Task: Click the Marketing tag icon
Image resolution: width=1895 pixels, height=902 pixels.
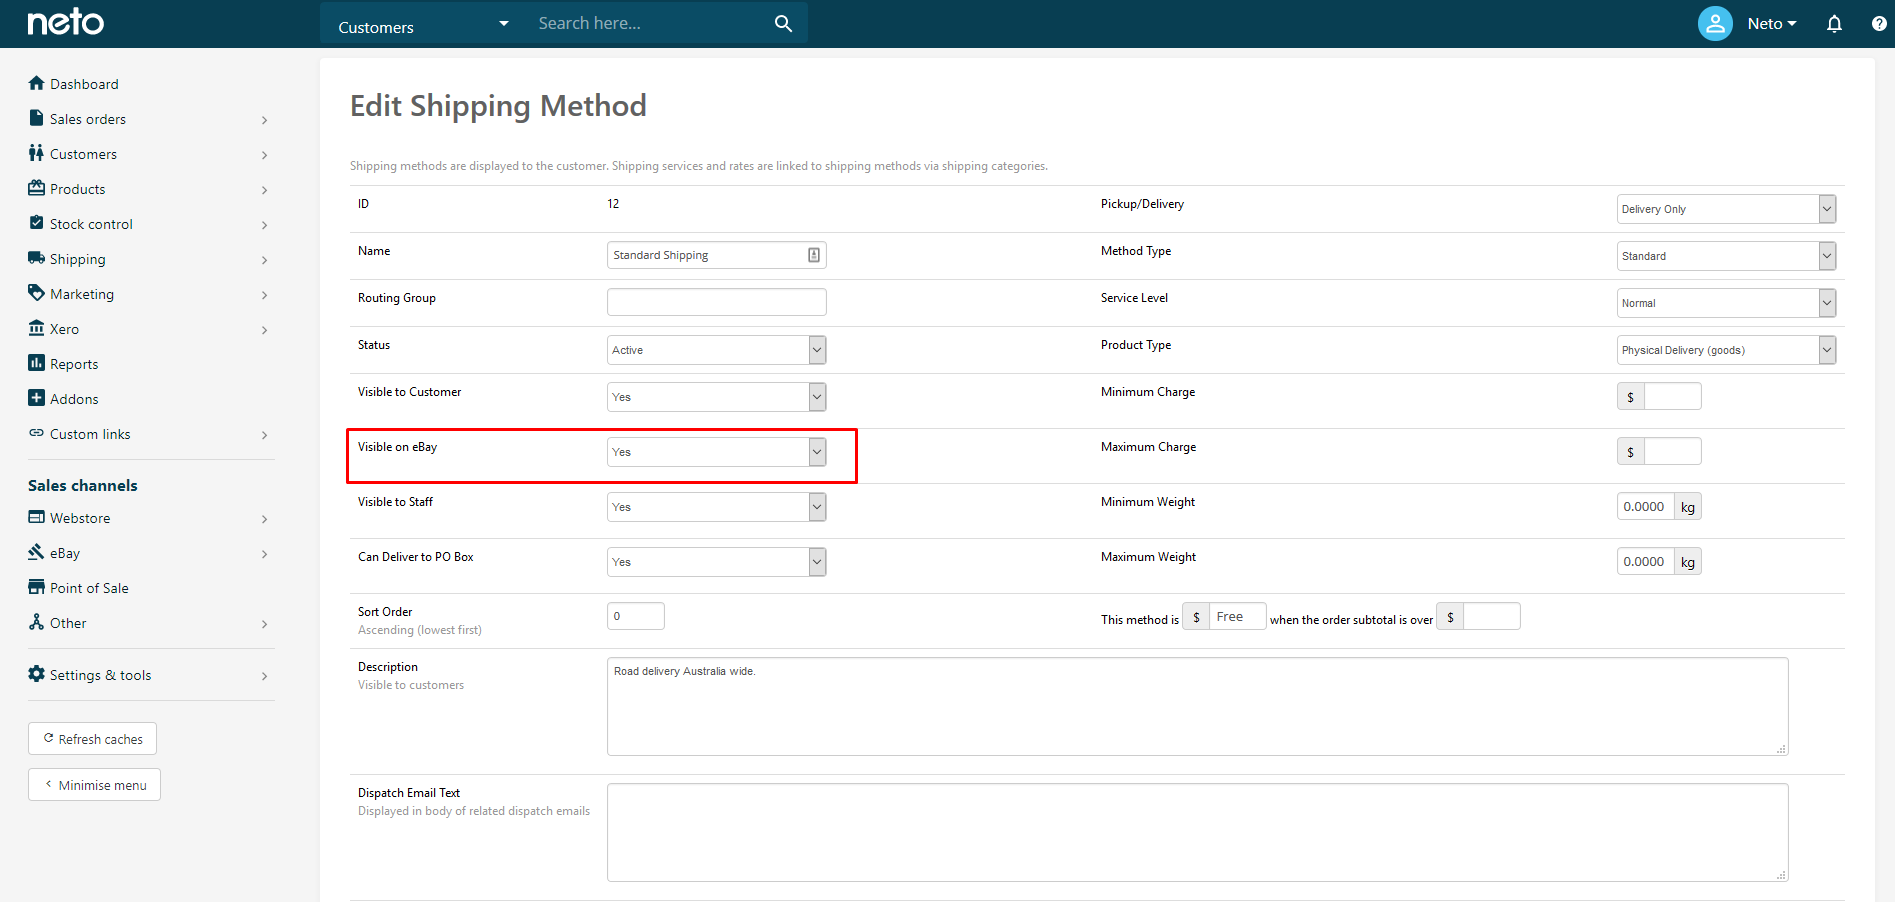Action: pos(37,293)
